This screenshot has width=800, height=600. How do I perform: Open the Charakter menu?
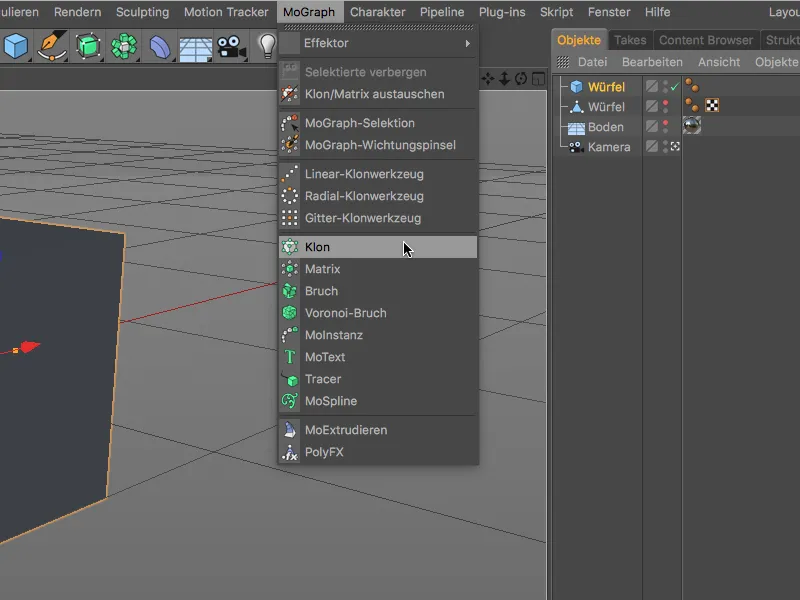tap(378, 12)
